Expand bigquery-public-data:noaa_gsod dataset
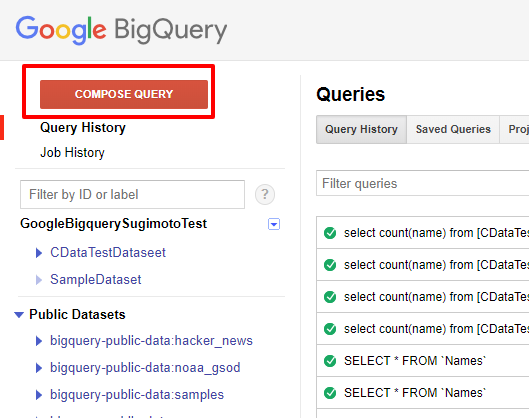The image size is (530, 418). click(x=39, y=368)
